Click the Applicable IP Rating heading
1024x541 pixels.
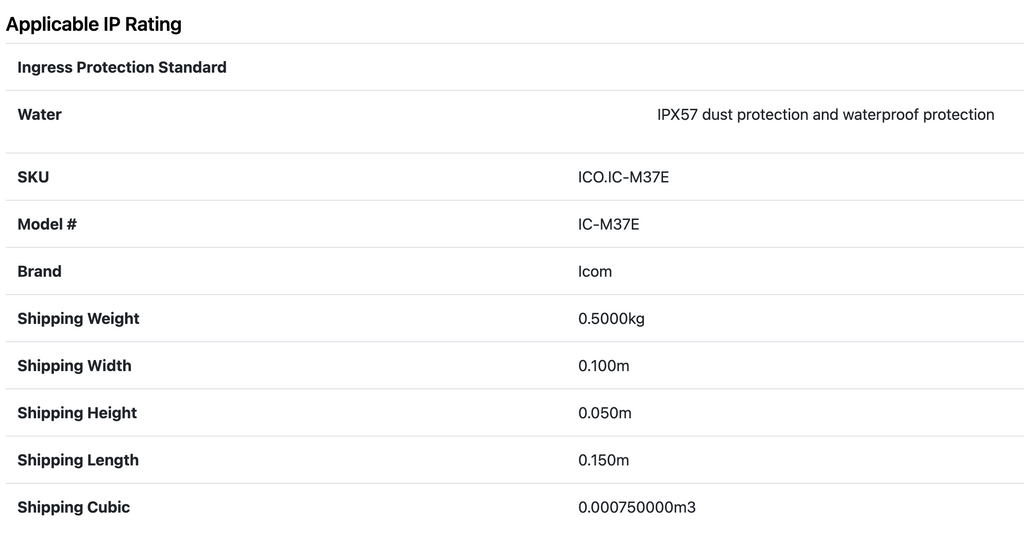94,24
